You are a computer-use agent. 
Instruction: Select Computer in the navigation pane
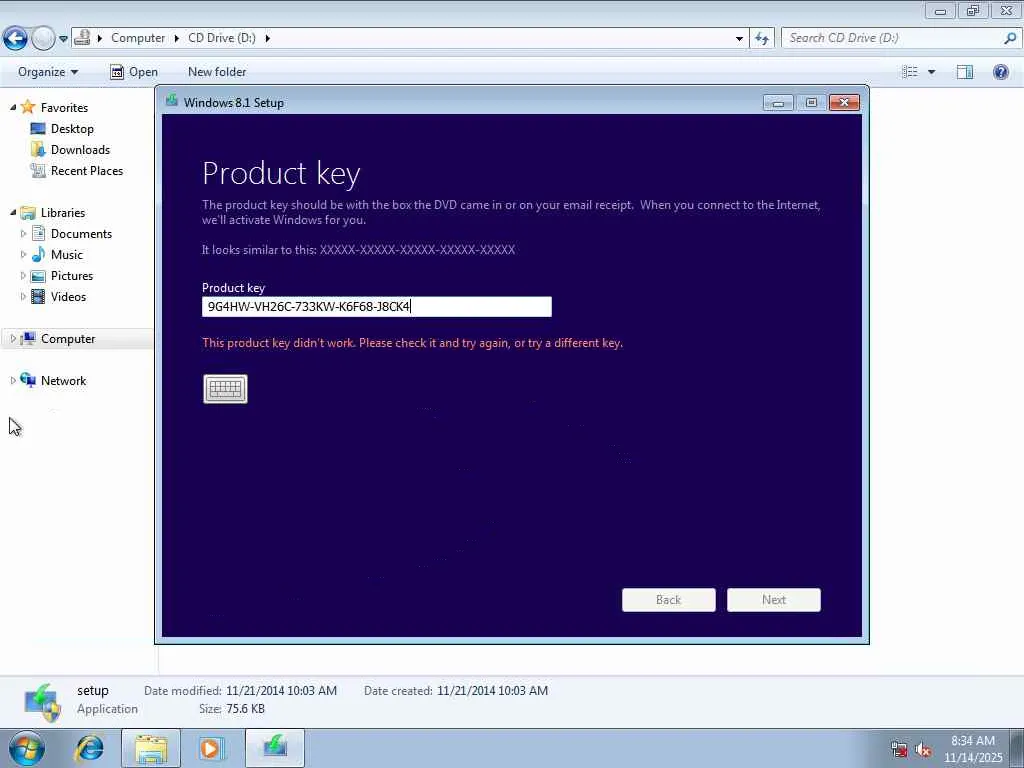(68, 339)
